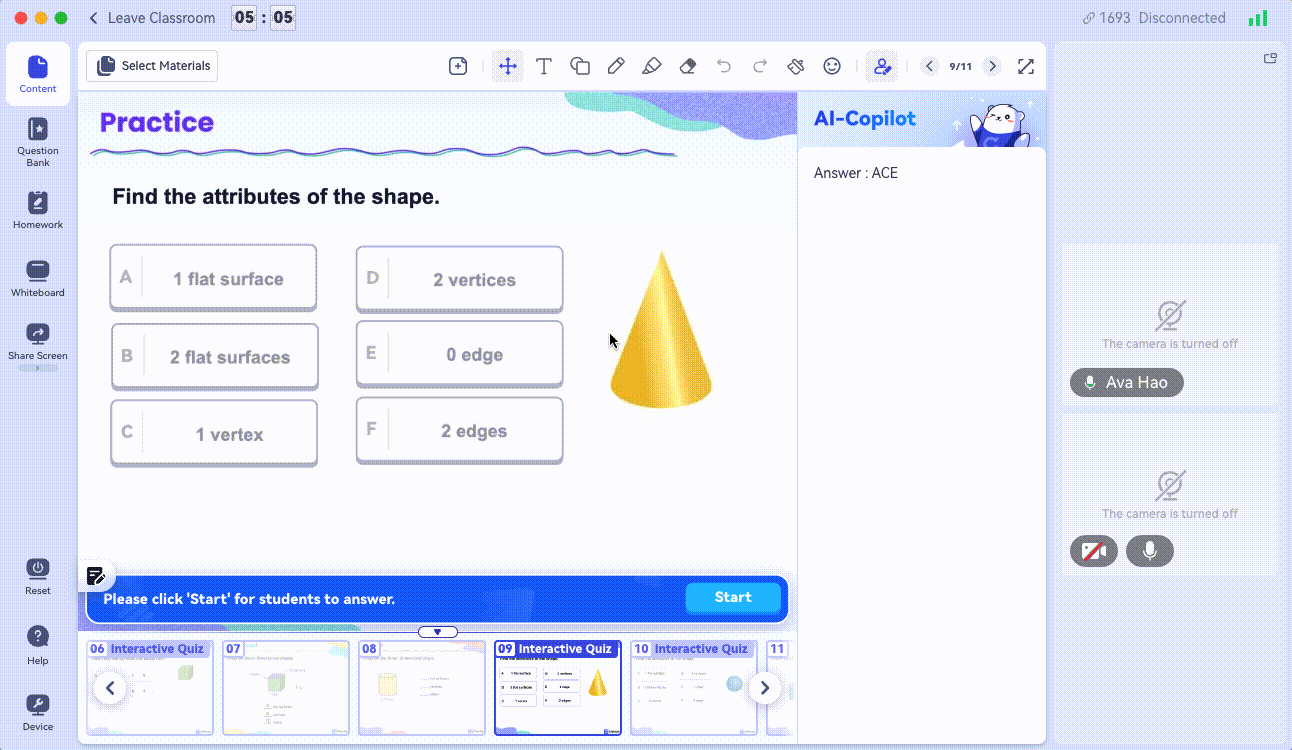Open the emoji reactions
The width and height of the screenshot is (1292, 750).
click(832, 66)
